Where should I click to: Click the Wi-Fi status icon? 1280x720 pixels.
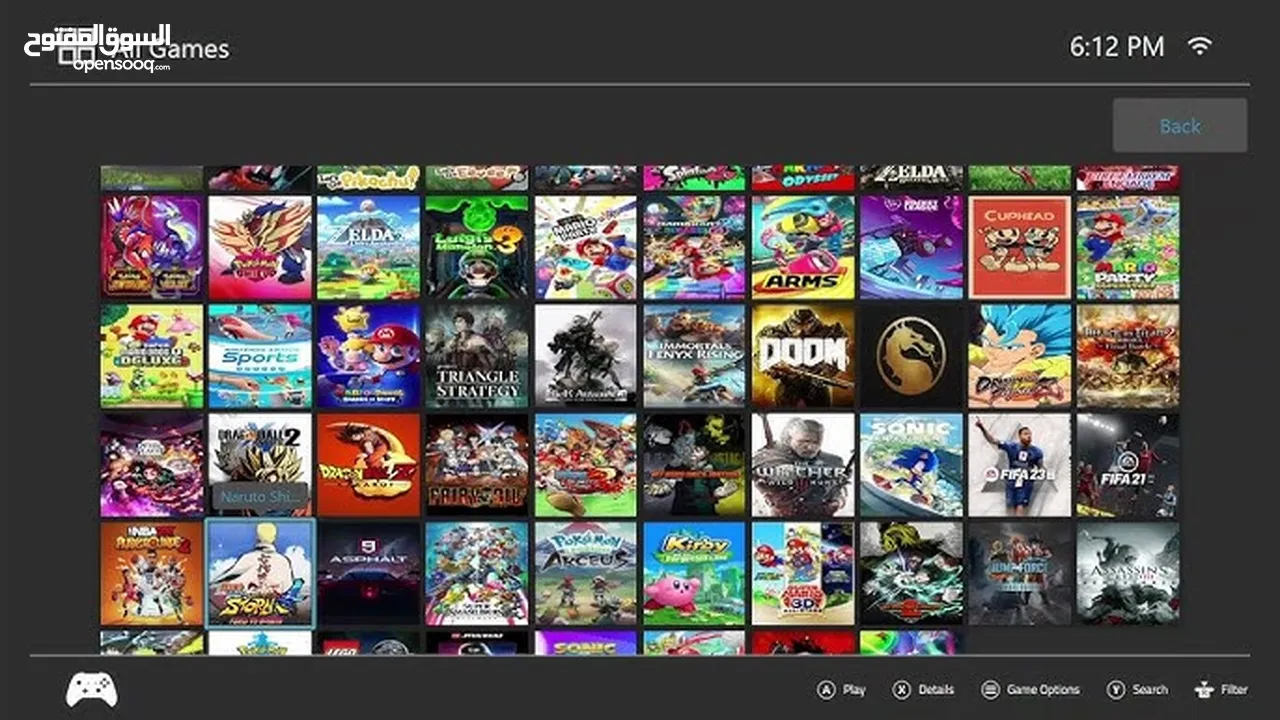coord(1199,45)
